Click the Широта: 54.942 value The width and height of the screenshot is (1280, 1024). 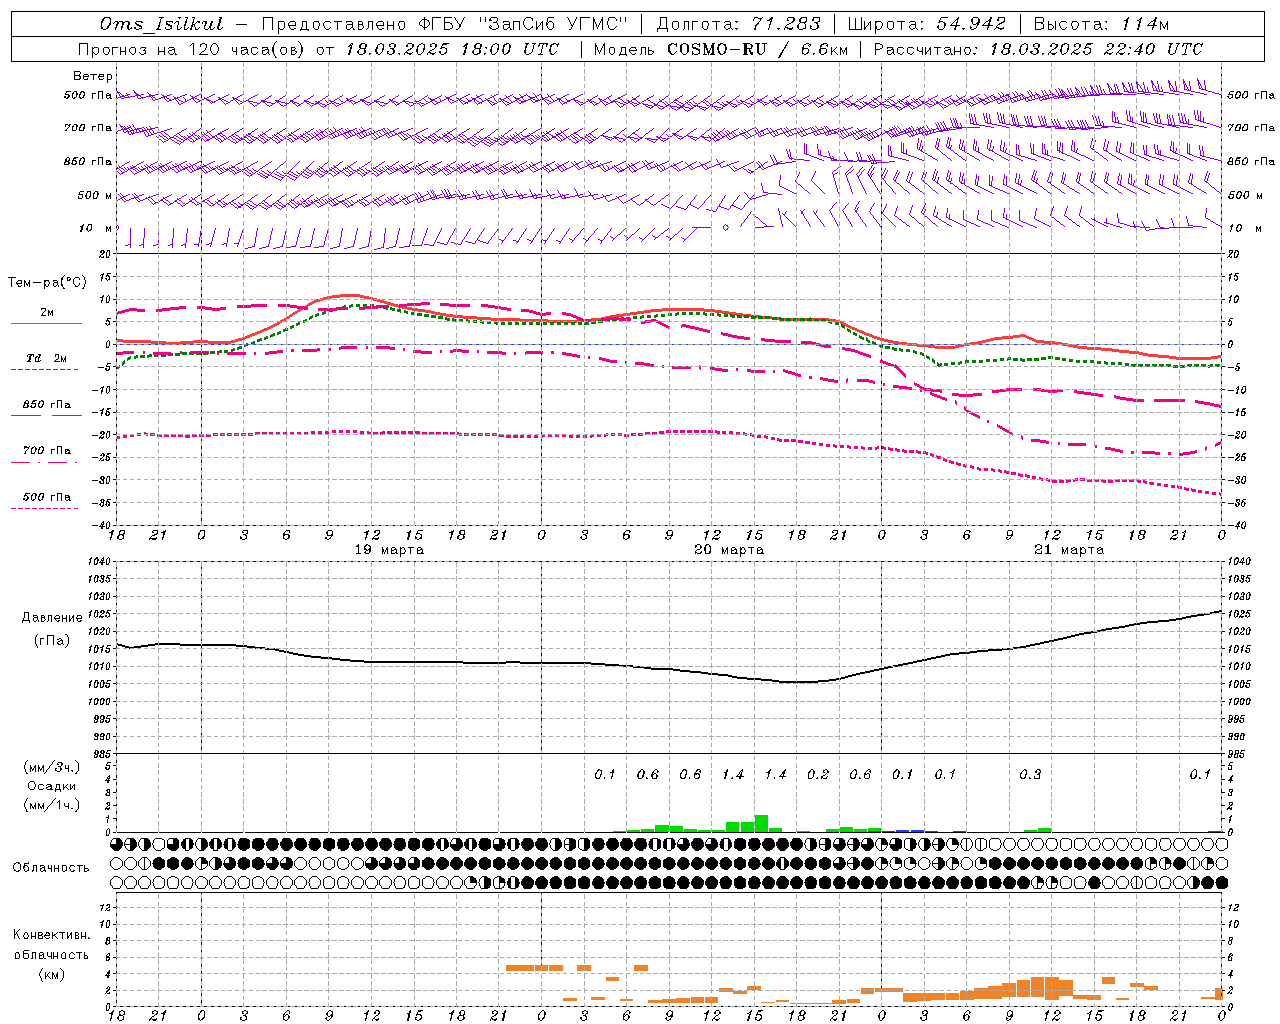(926, 24)
